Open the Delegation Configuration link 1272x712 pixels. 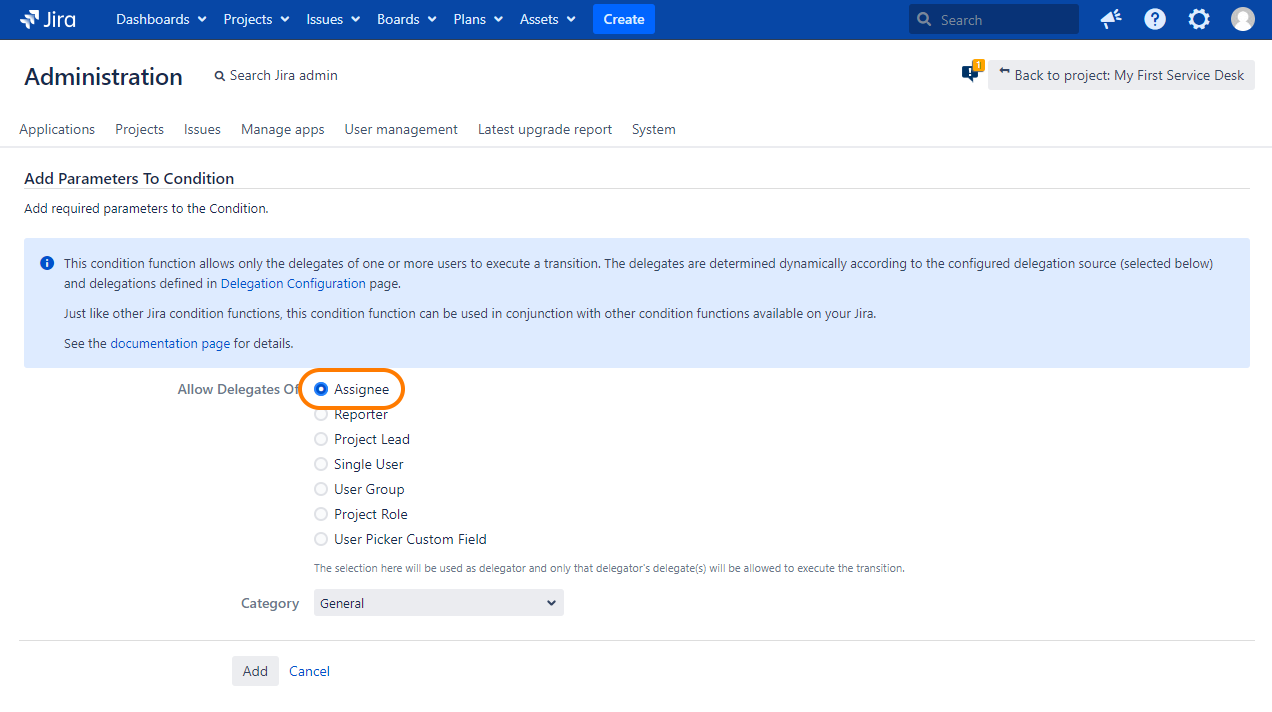click(x=293, y=283)
